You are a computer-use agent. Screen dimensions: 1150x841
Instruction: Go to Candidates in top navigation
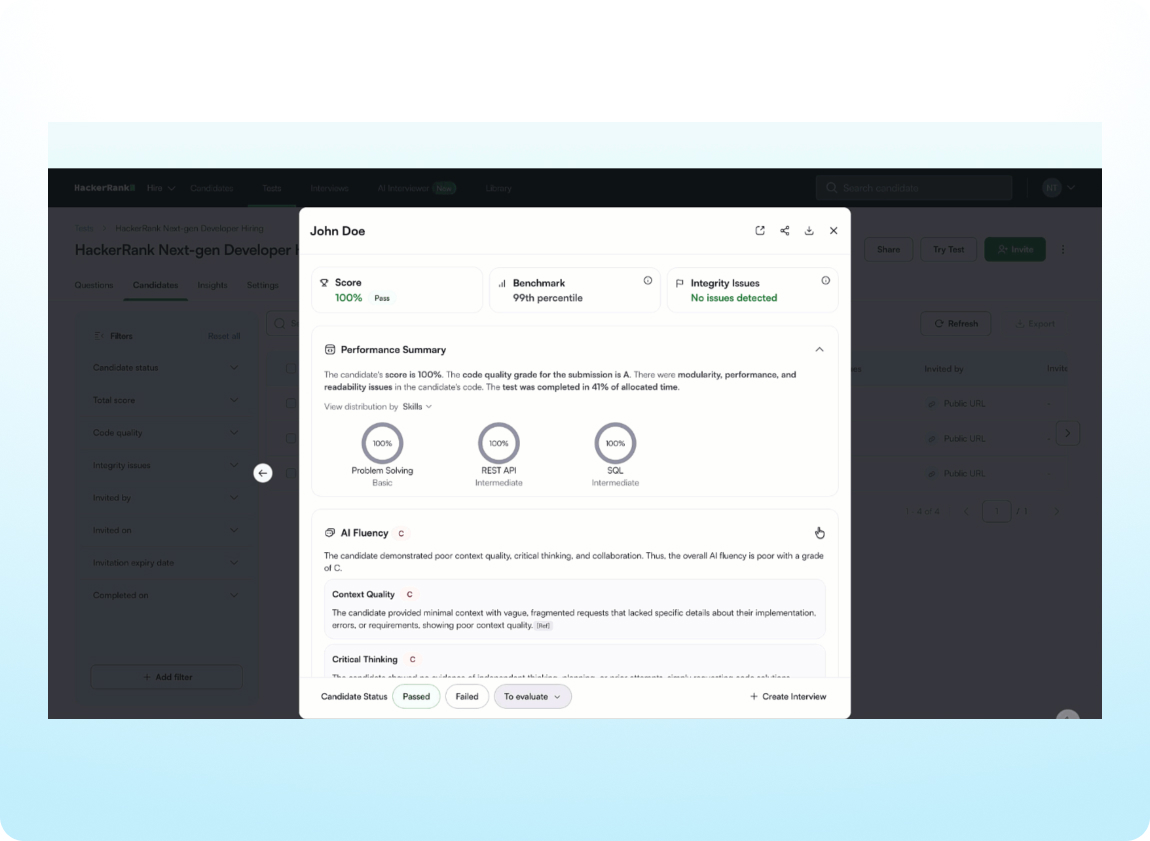pos(211,188)
